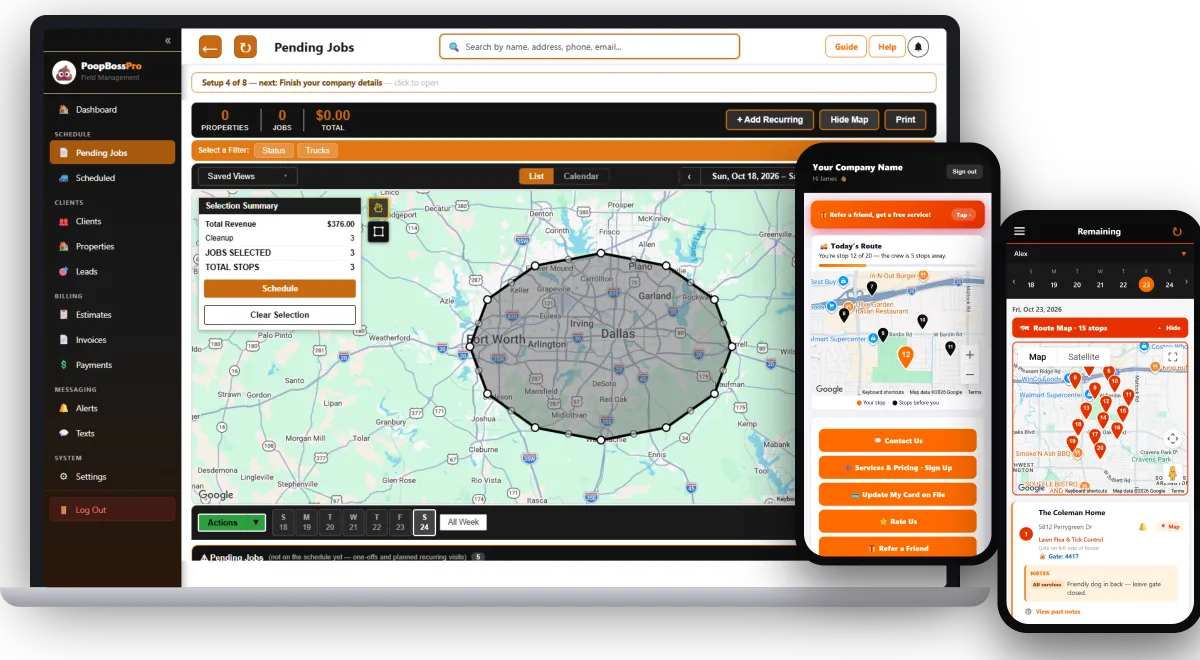Select Satellite view on the phone route map
The image size is (1200, 660).
tap(1083, 357)
